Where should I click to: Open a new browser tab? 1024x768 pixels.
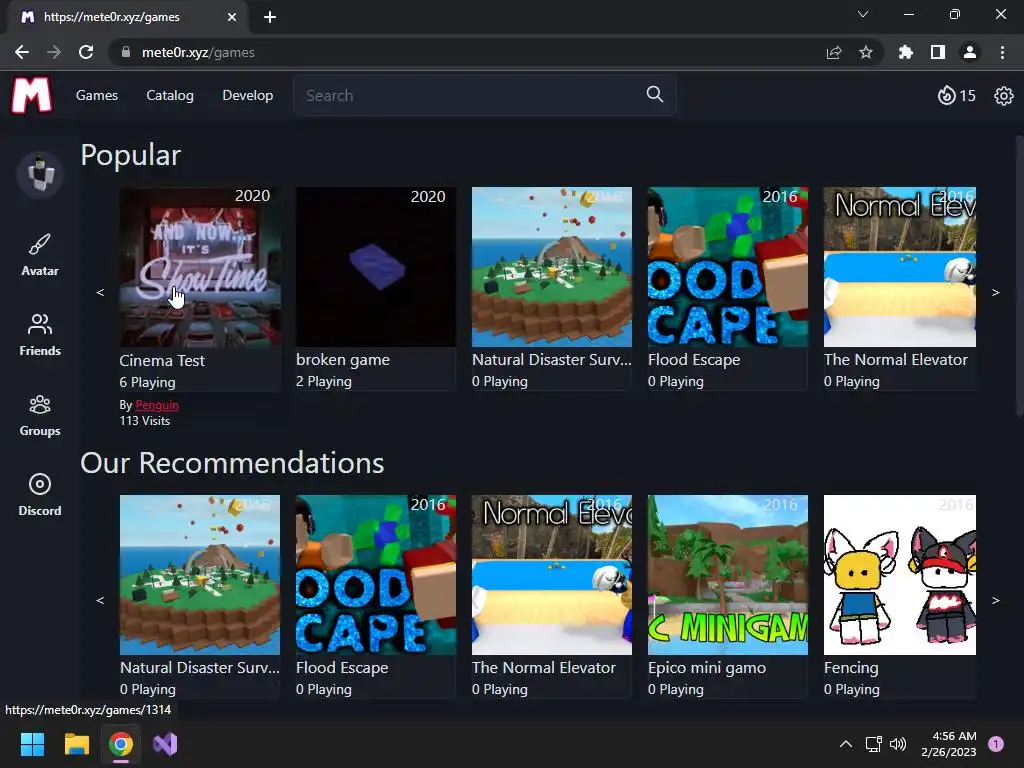270,17
